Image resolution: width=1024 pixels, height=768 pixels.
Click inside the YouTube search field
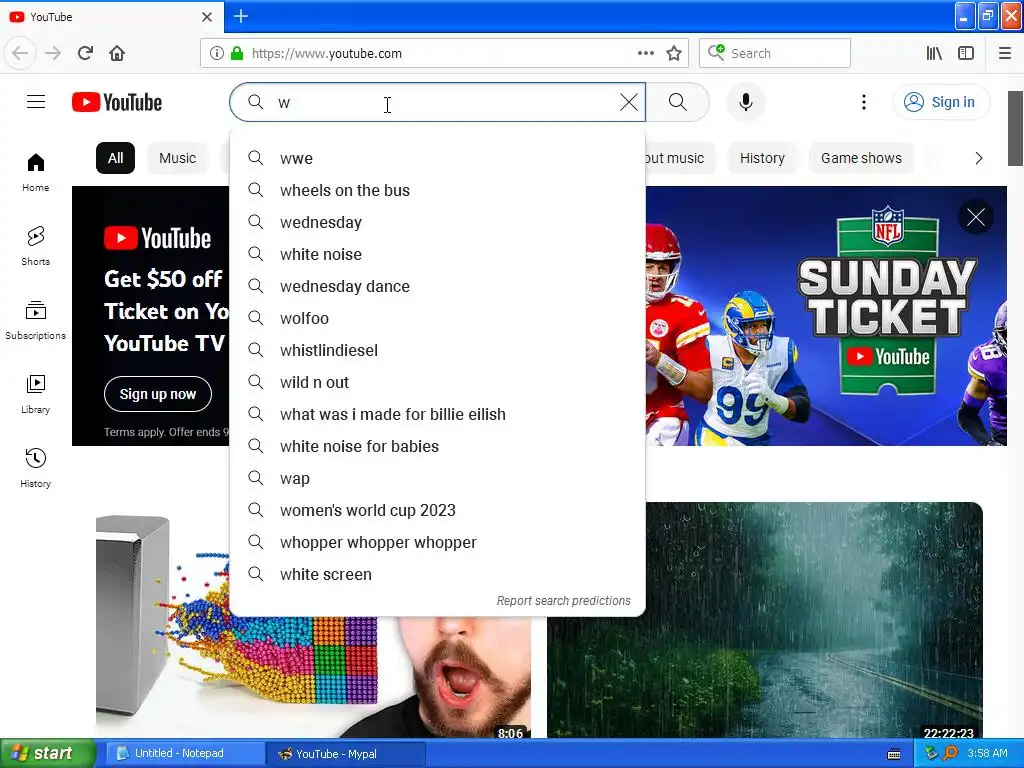[x=438, y=102]
